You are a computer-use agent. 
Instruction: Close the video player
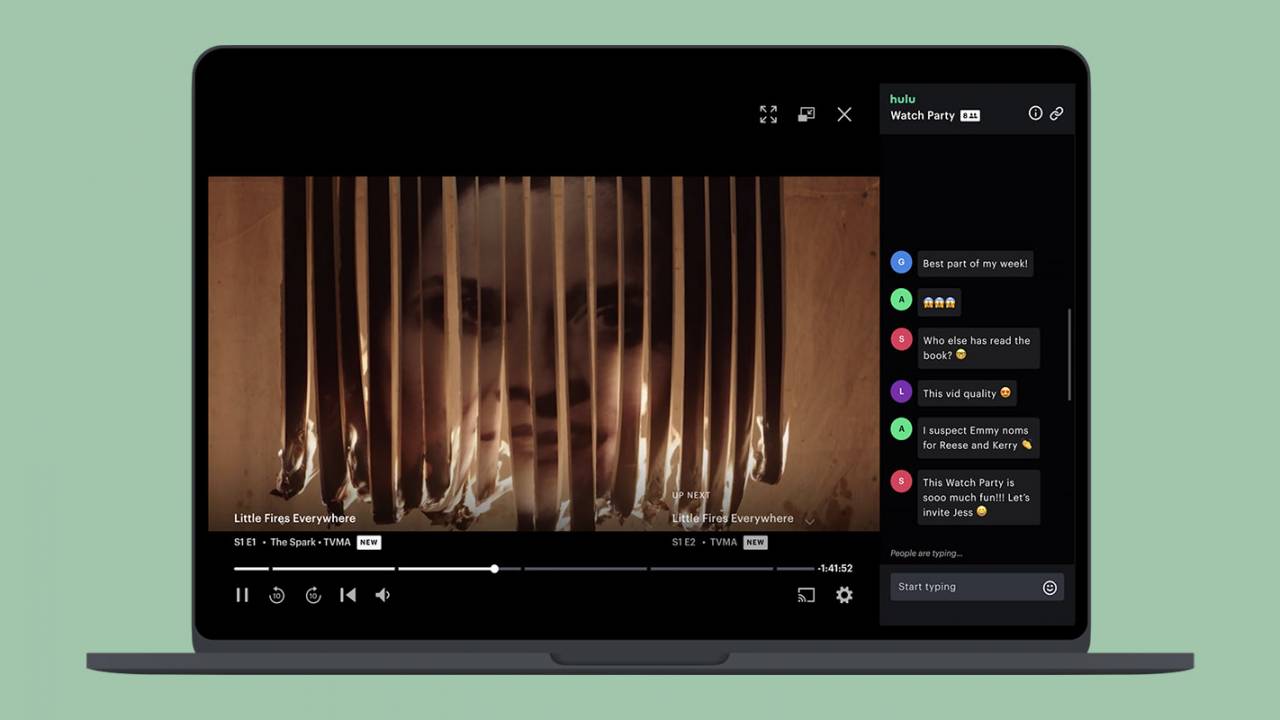coord(844,114)
